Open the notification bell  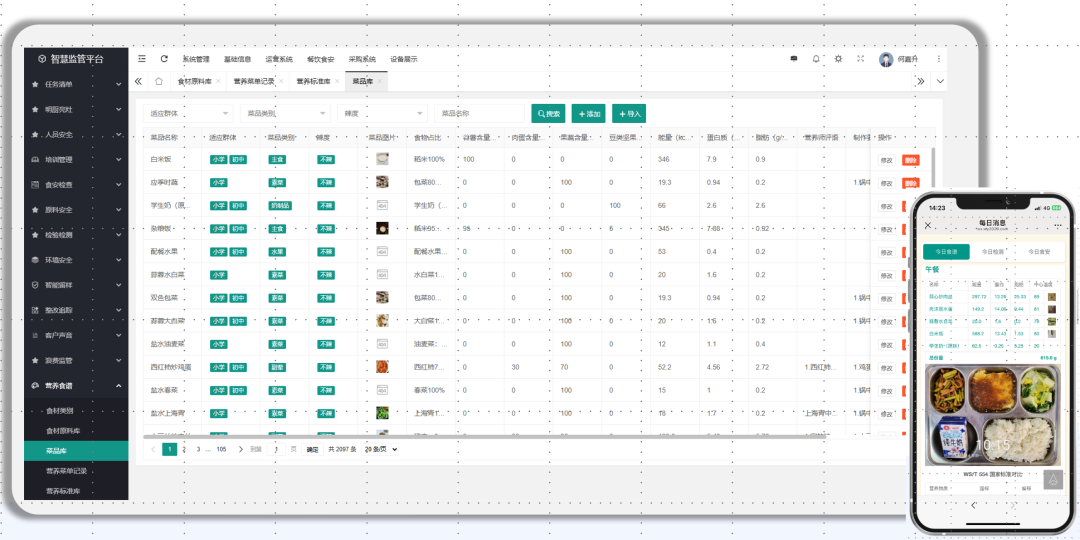(816, 59)
